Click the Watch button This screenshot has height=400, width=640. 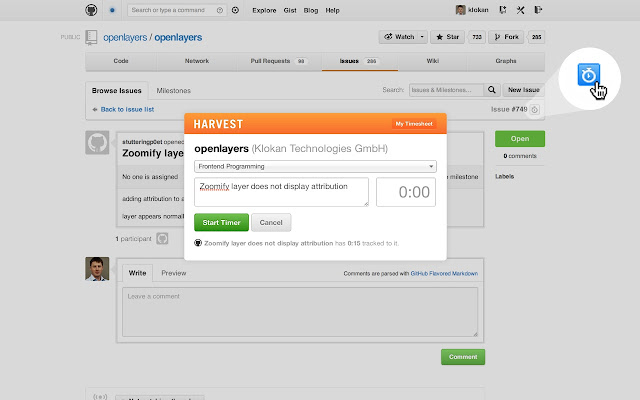click(399, 37)
